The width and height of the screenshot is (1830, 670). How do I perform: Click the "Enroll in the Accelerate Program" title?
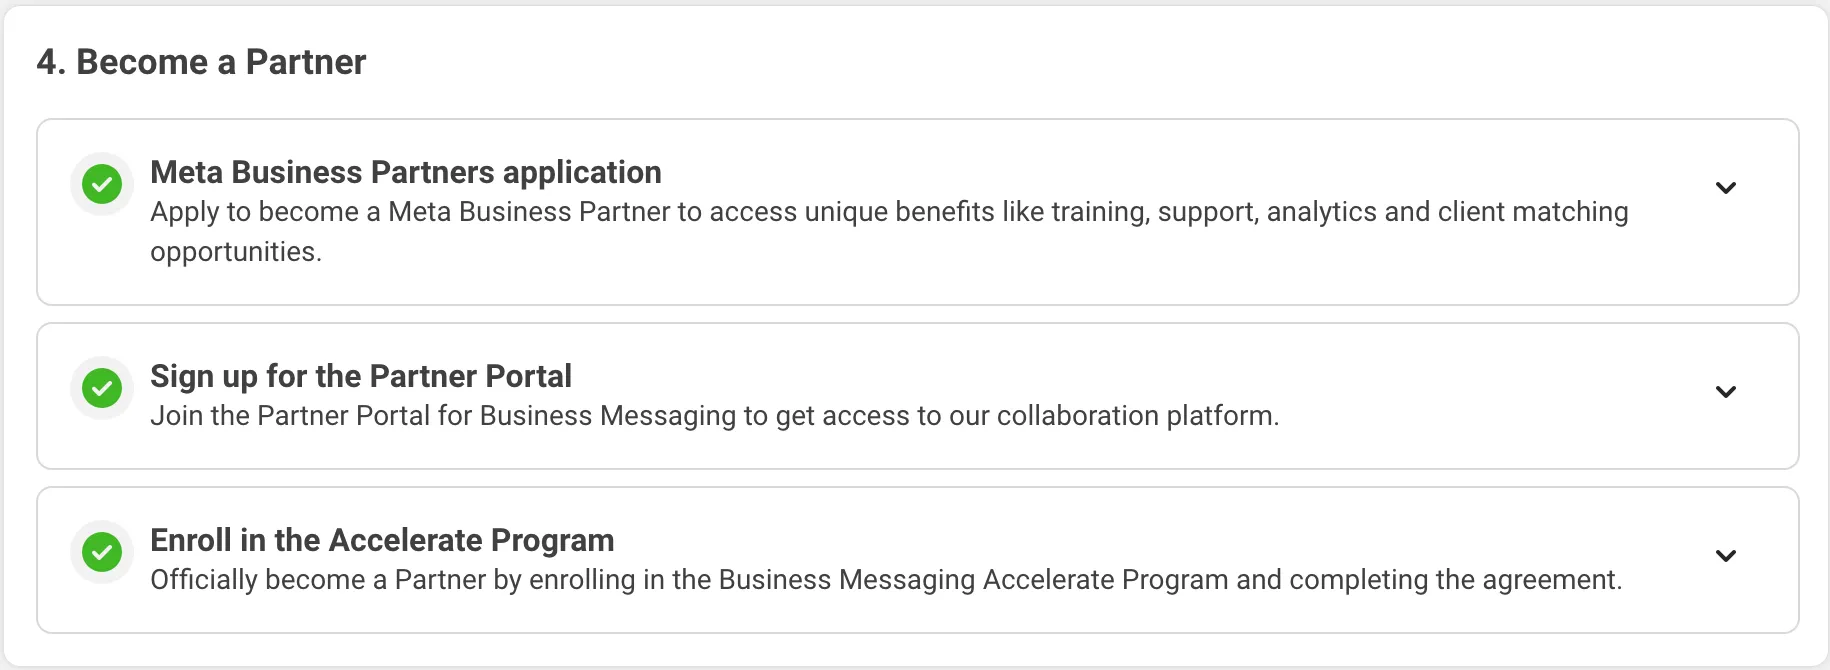[x=382, y=540]
